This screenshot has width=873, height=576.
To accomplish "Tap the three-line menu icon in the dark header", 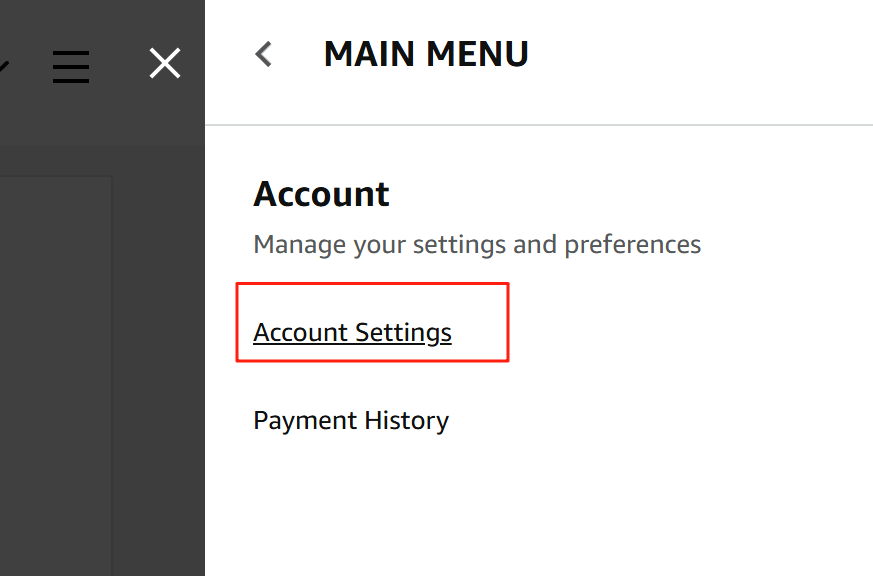I will [x=71, y=66].
